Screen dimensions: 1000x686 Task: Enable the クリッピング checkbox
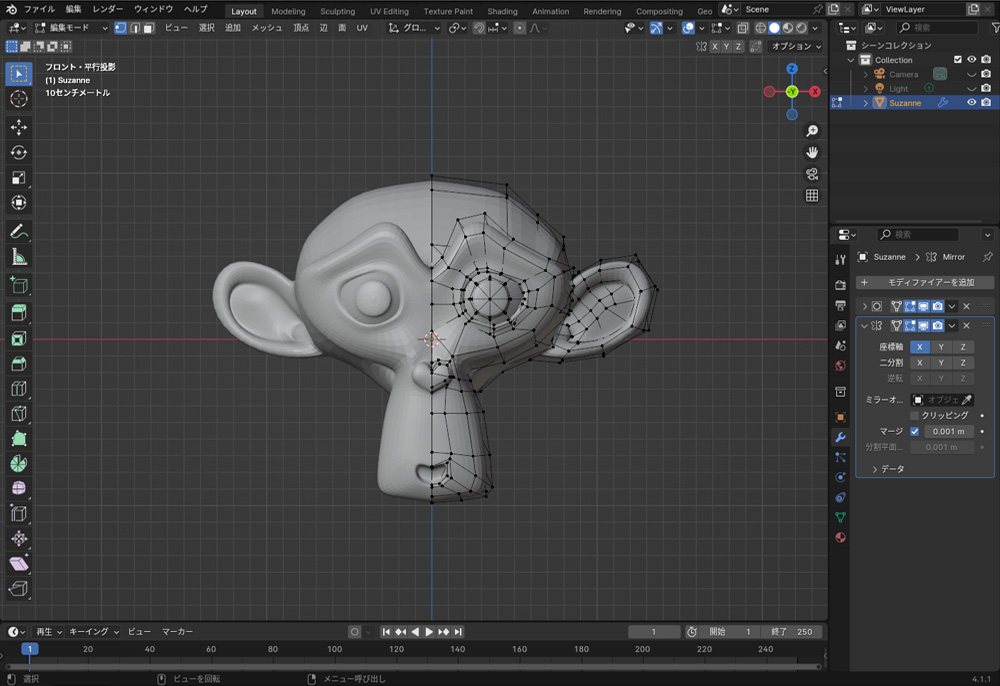point(914,415)
